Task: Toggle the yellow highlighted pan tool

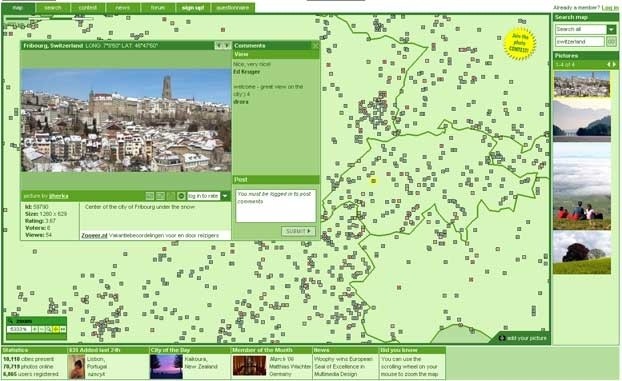Action: pyautogui.click(x=56, y=329)
